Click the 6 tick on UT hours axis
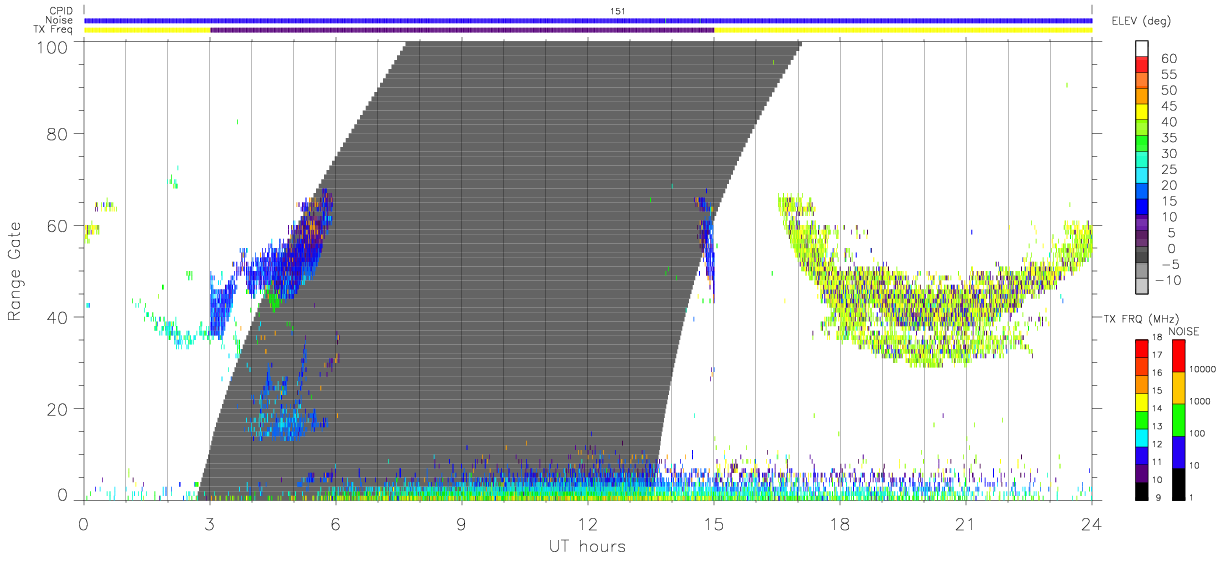The image size is (1228, 567). click(336, 522)
